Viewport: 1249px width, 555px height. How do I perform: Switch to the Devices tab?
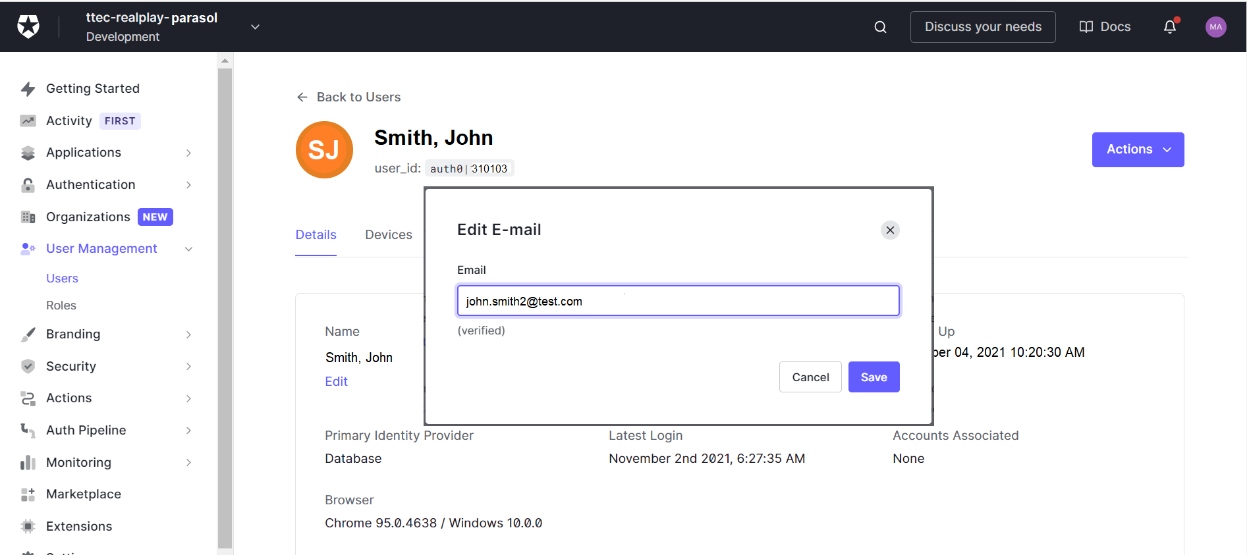388,234
